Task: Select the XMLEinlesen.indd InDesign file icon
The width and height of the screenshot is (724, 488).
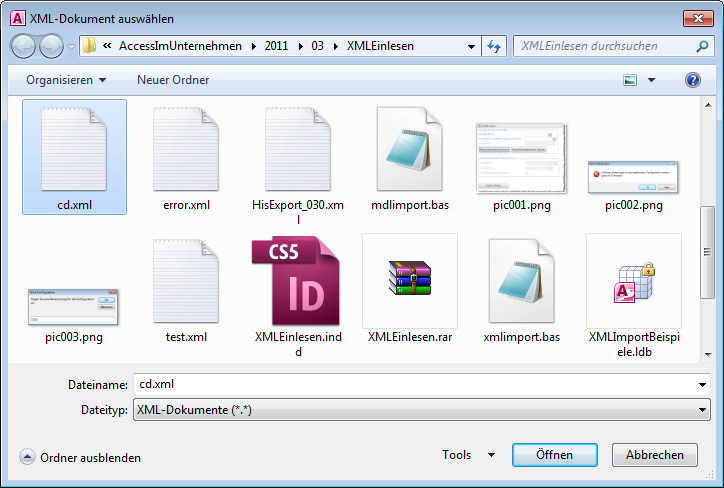Action: pyautogui.click(x=297, y=281)
